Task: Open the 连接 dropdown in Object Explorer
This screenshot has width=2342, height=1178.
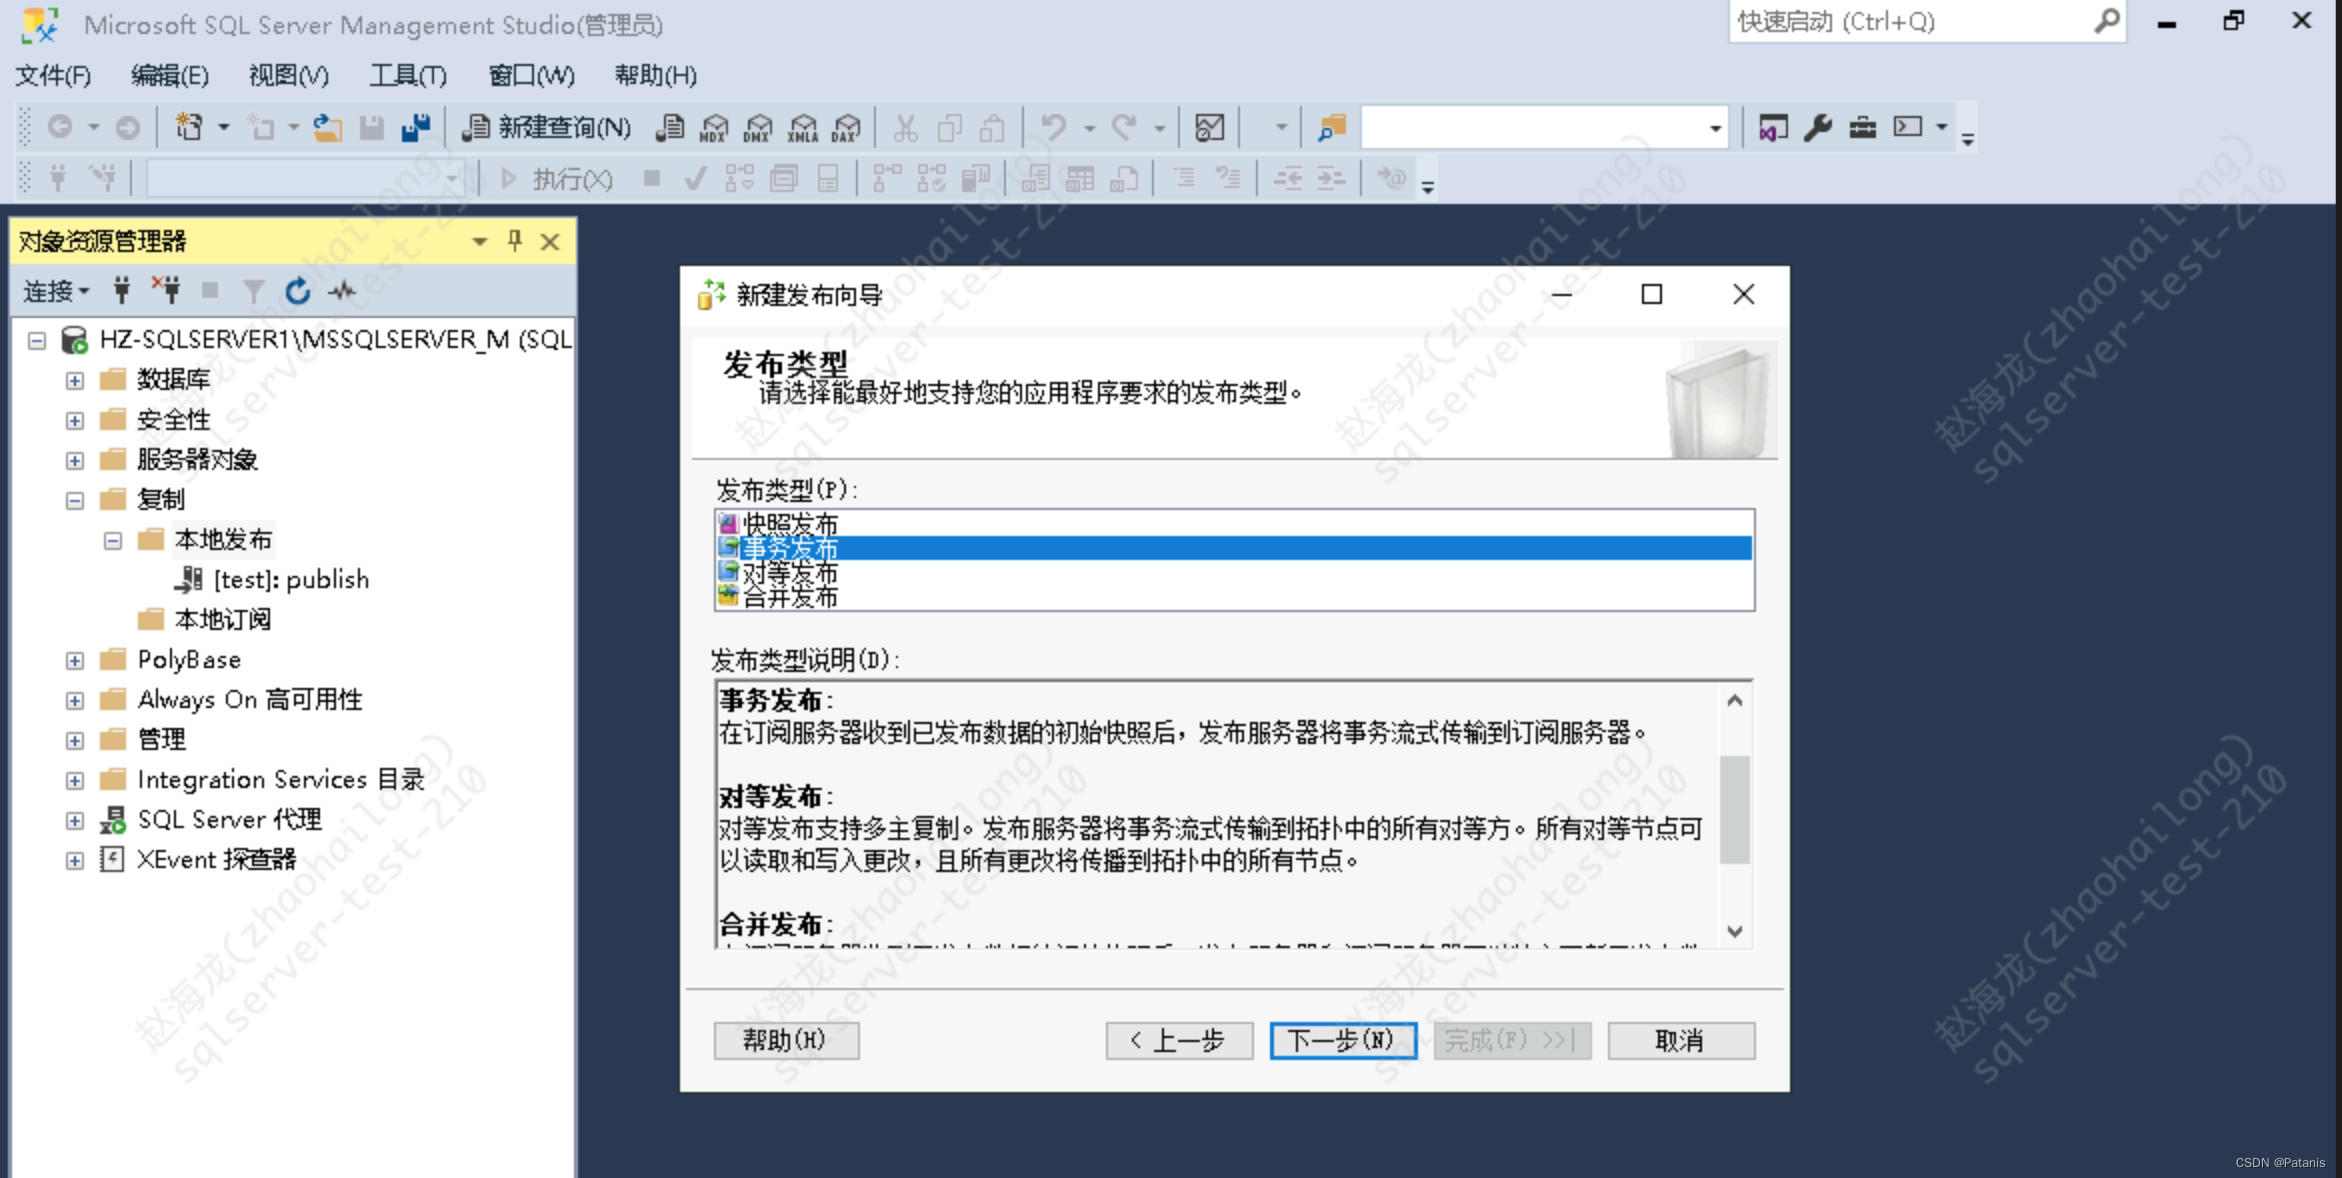Action: (x=56, y=291)
